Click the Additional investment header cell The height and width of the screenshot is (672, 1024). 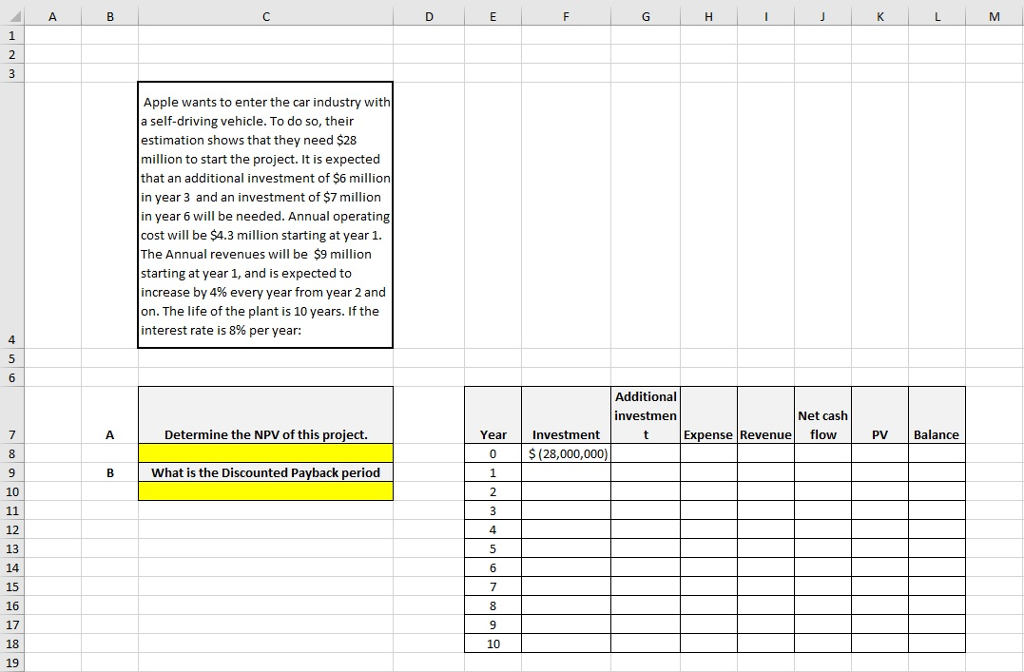(x=645, y=414)
